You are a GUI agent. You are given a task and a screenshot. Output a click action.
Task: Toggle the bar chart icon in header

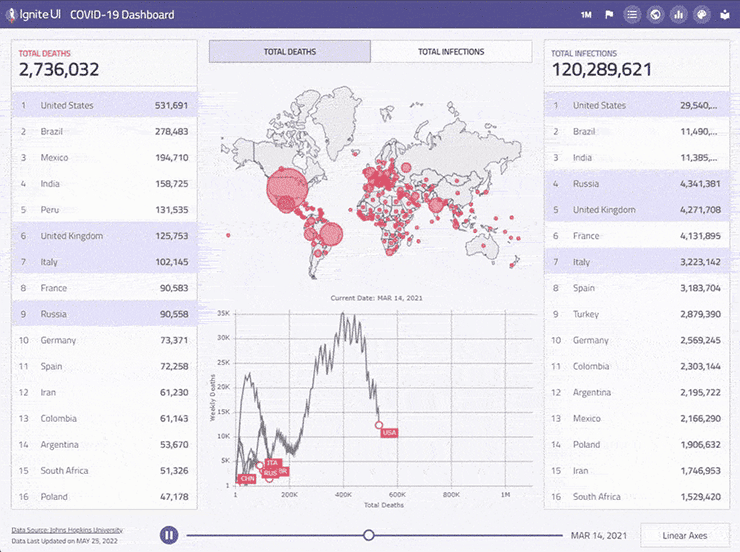tap(679, 15)
